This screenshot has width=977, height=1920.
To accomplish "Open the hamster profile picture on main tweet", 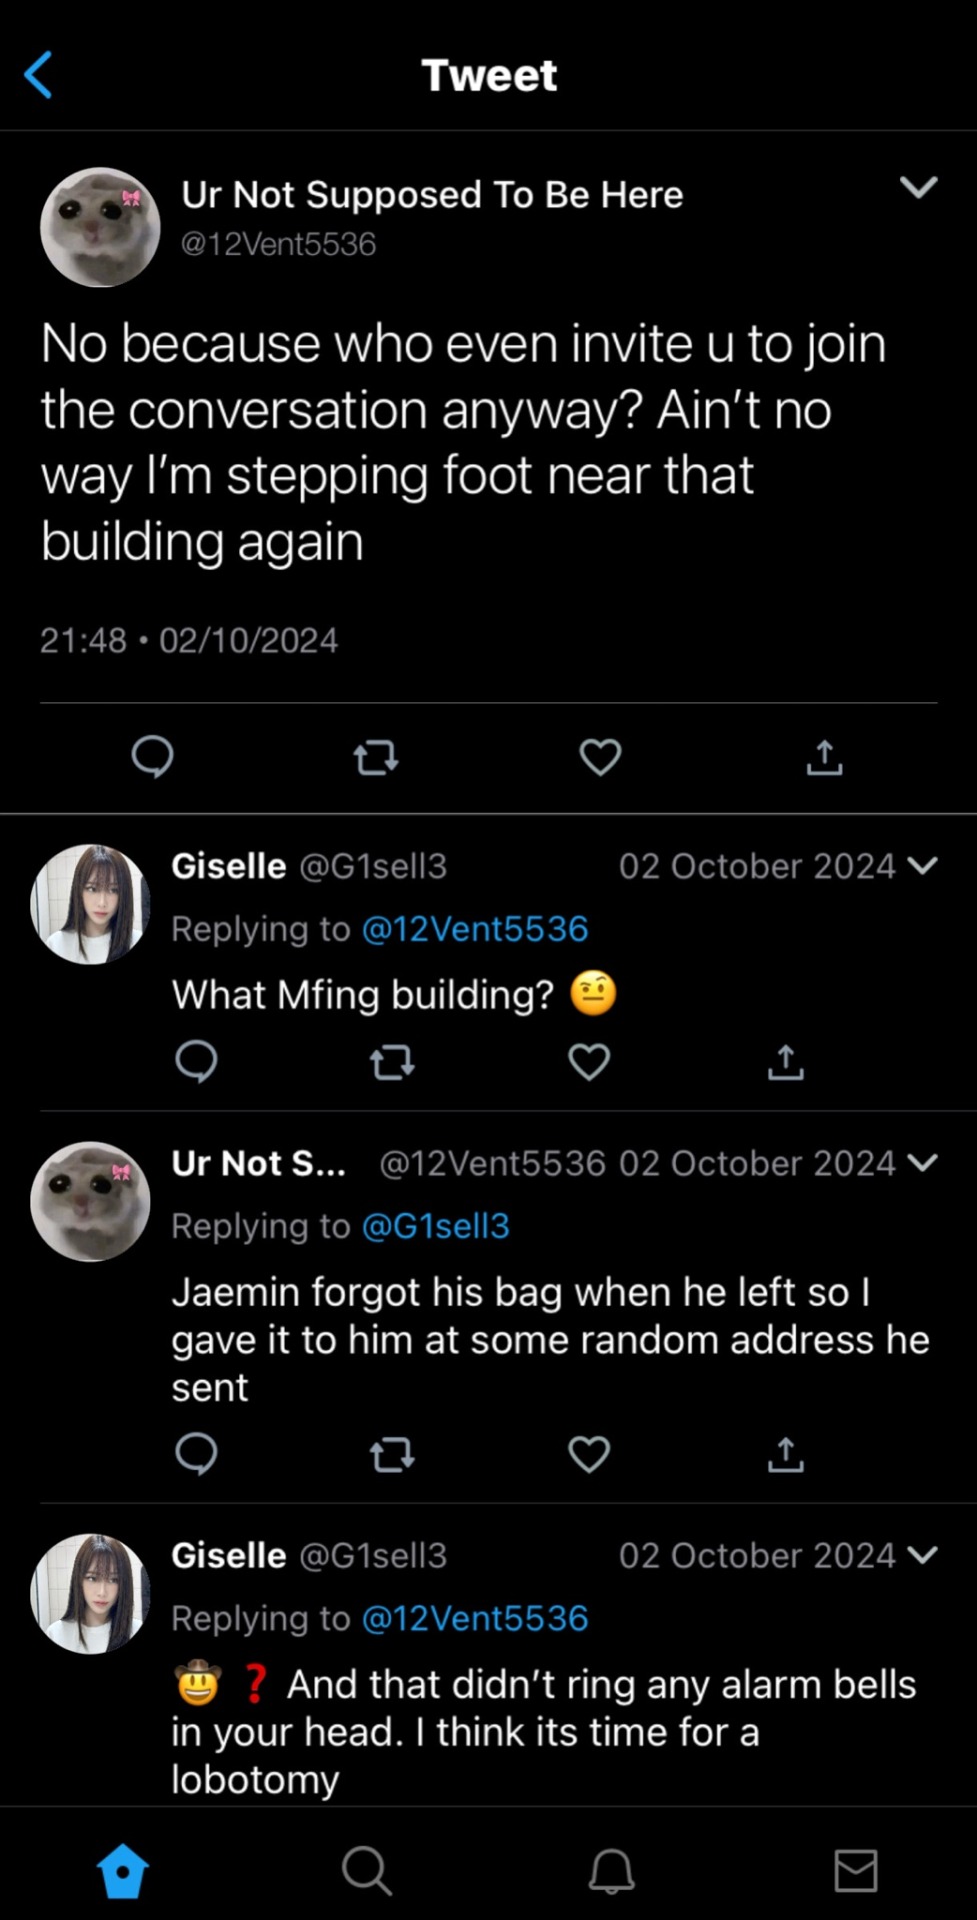I will coord(100,228).
